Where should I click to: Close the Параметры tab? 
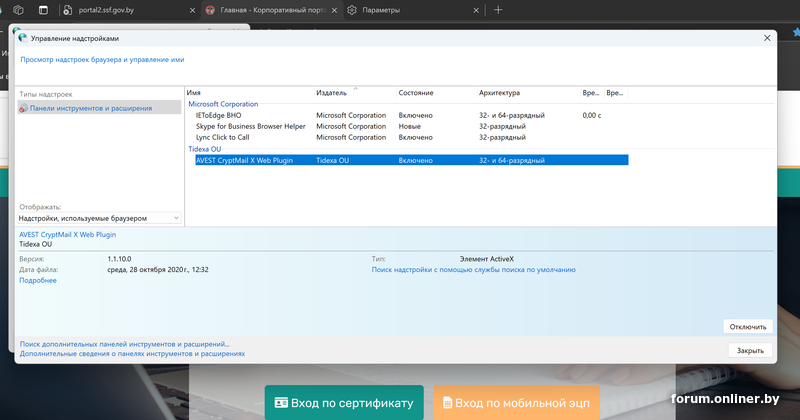point(476,10)
